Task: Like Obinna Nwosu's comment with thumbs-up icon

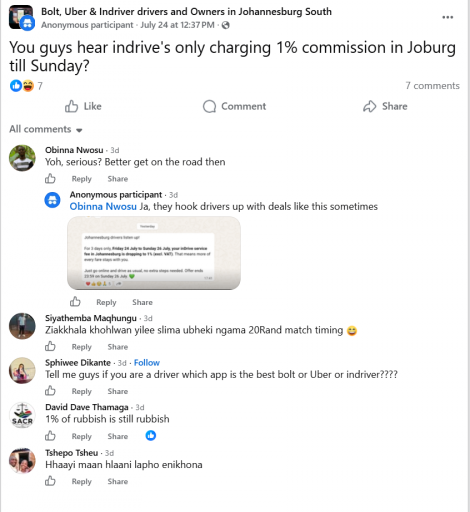Action: 50,179
